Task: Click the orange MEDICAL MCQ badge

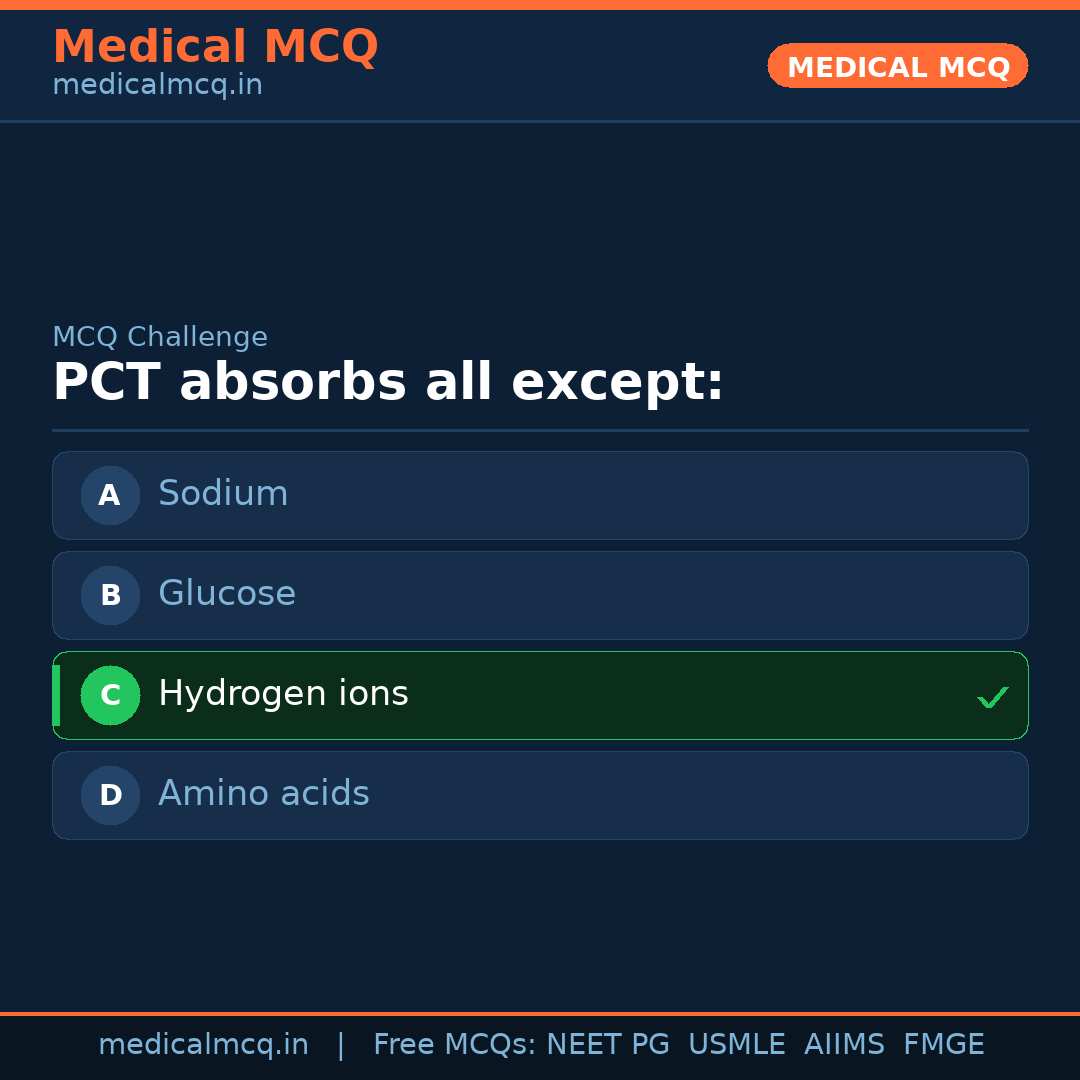Action: tap(897, 66)
